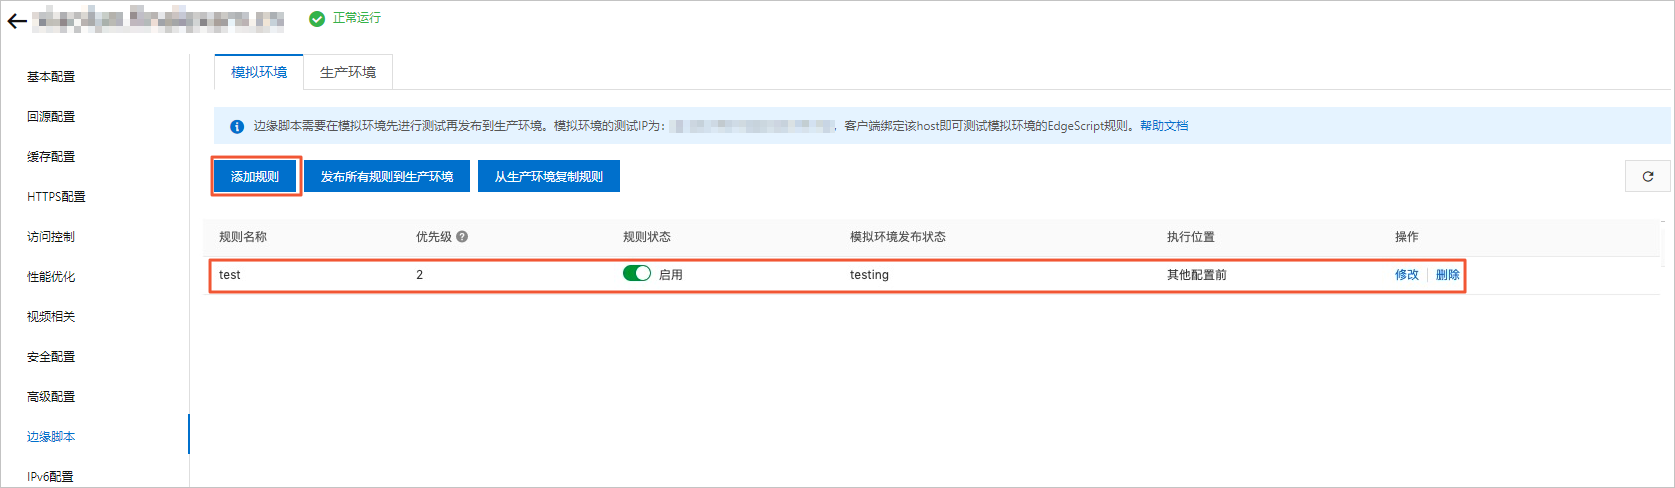Viewport: 1675px width, 488px height.
Task: Open the 帮助文档 link
Action: 1164,126
